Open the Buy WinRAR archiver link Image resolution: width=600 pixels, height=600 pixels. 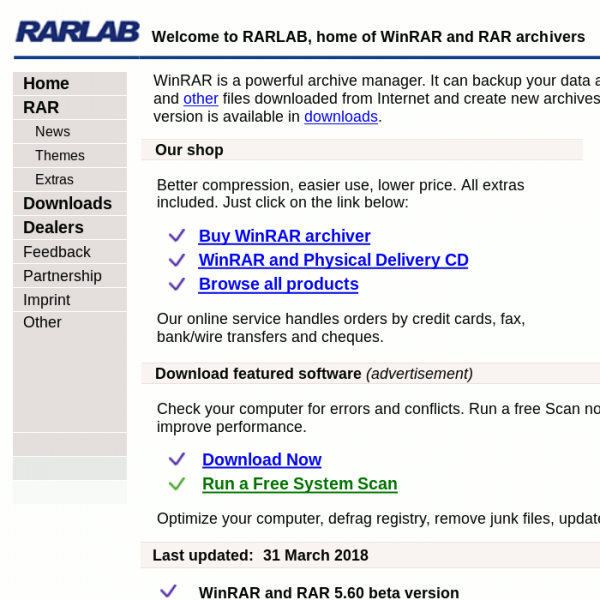[x=284, y=236]
